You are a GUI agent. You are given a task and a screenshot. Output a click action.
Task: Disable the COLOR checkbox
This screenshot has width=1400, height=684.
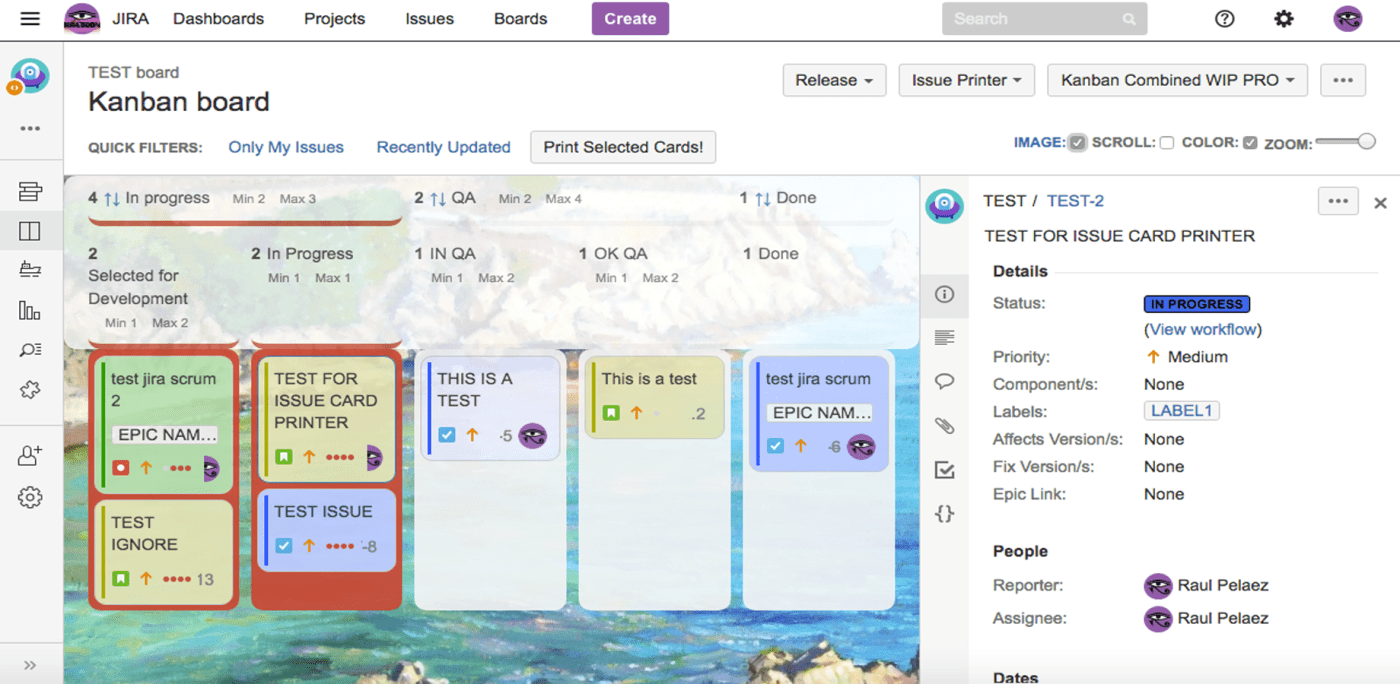1249,143
